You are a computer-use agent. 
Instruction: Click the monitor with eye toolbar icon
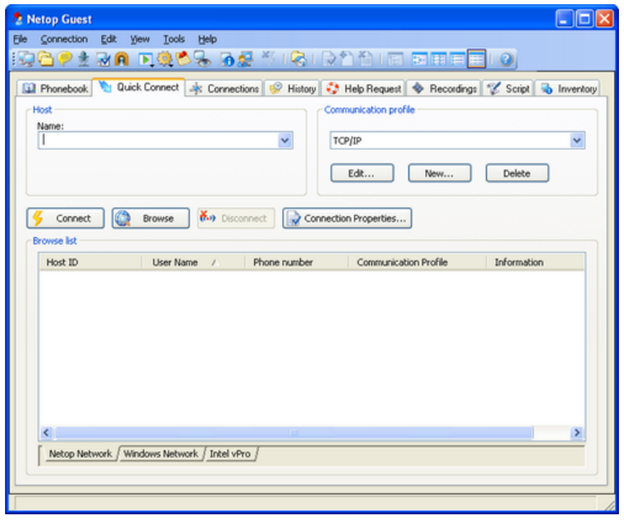point(203,59)
